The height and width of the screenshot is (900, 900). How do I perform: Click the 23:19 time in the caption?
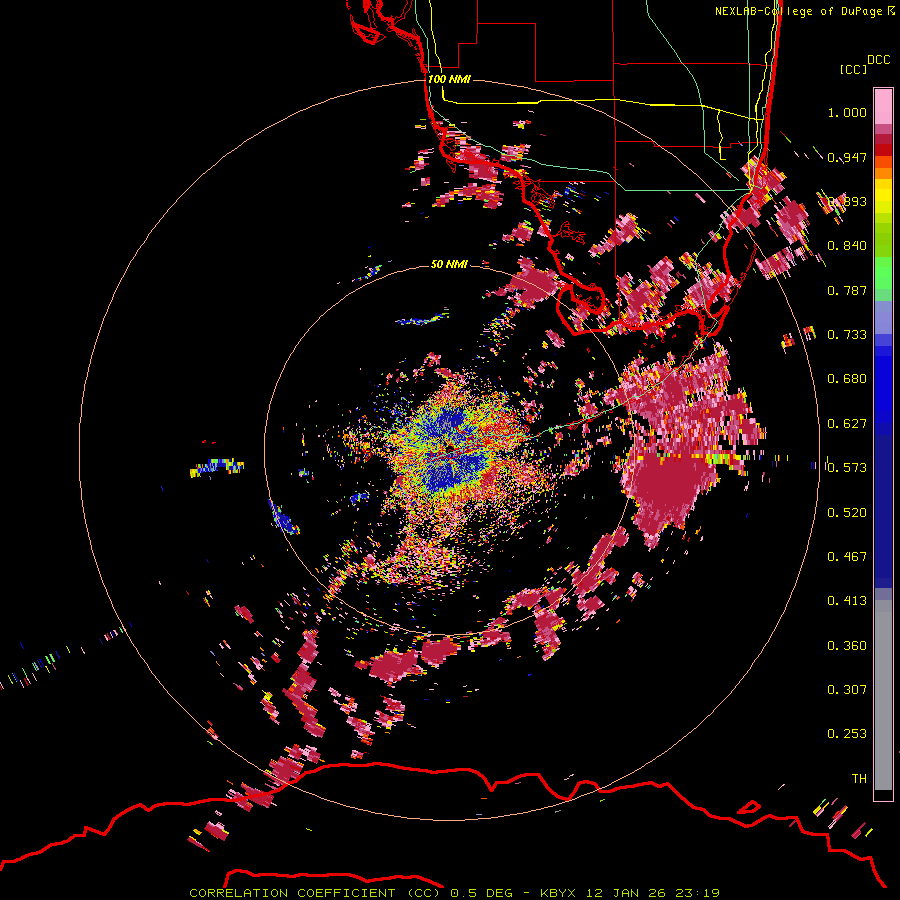click(x=697, y=893)
